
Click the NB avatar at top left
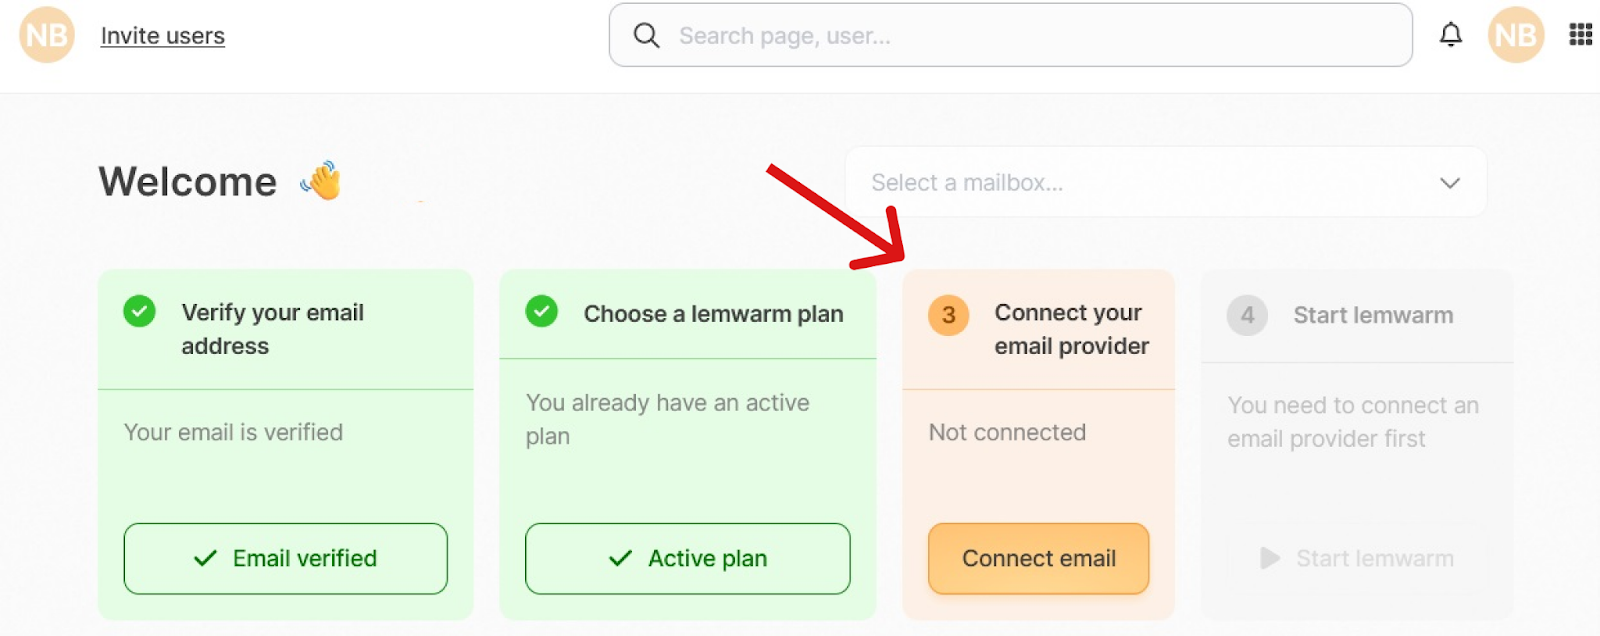pyautogui.click(x=47, y=35)
